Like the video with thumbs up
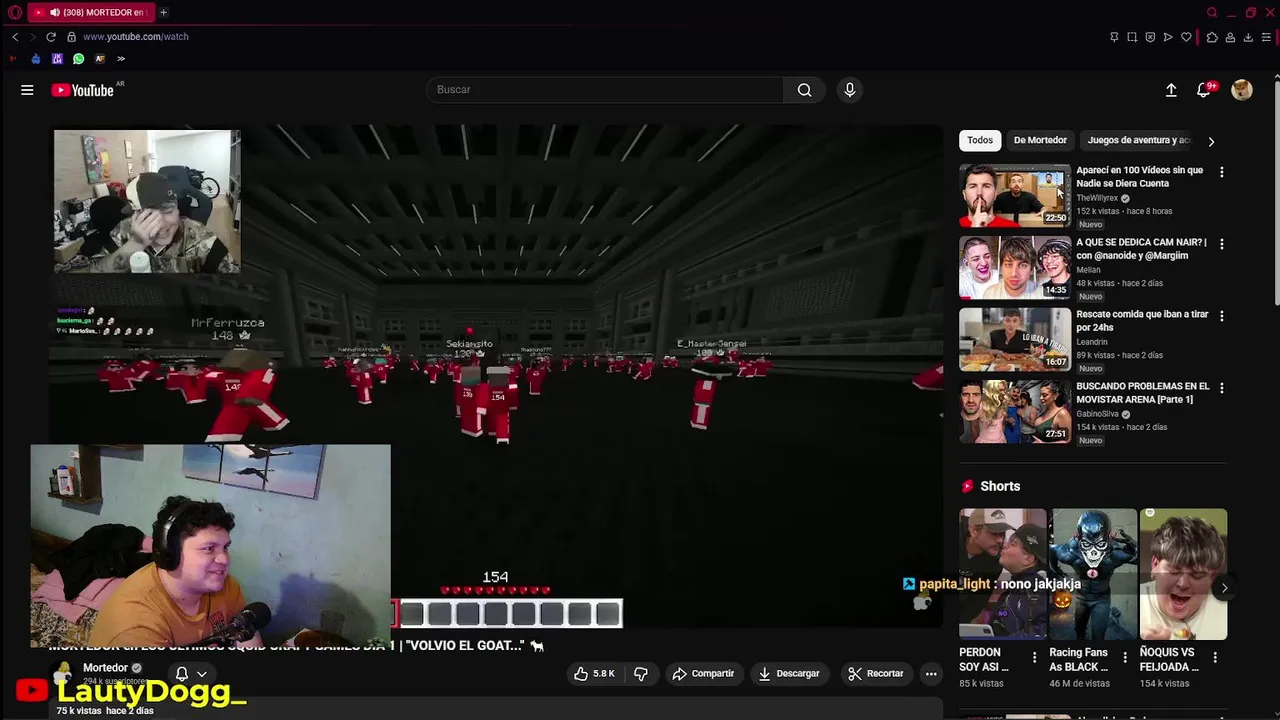Viewport: 1280px width, 720px height. 594,674
